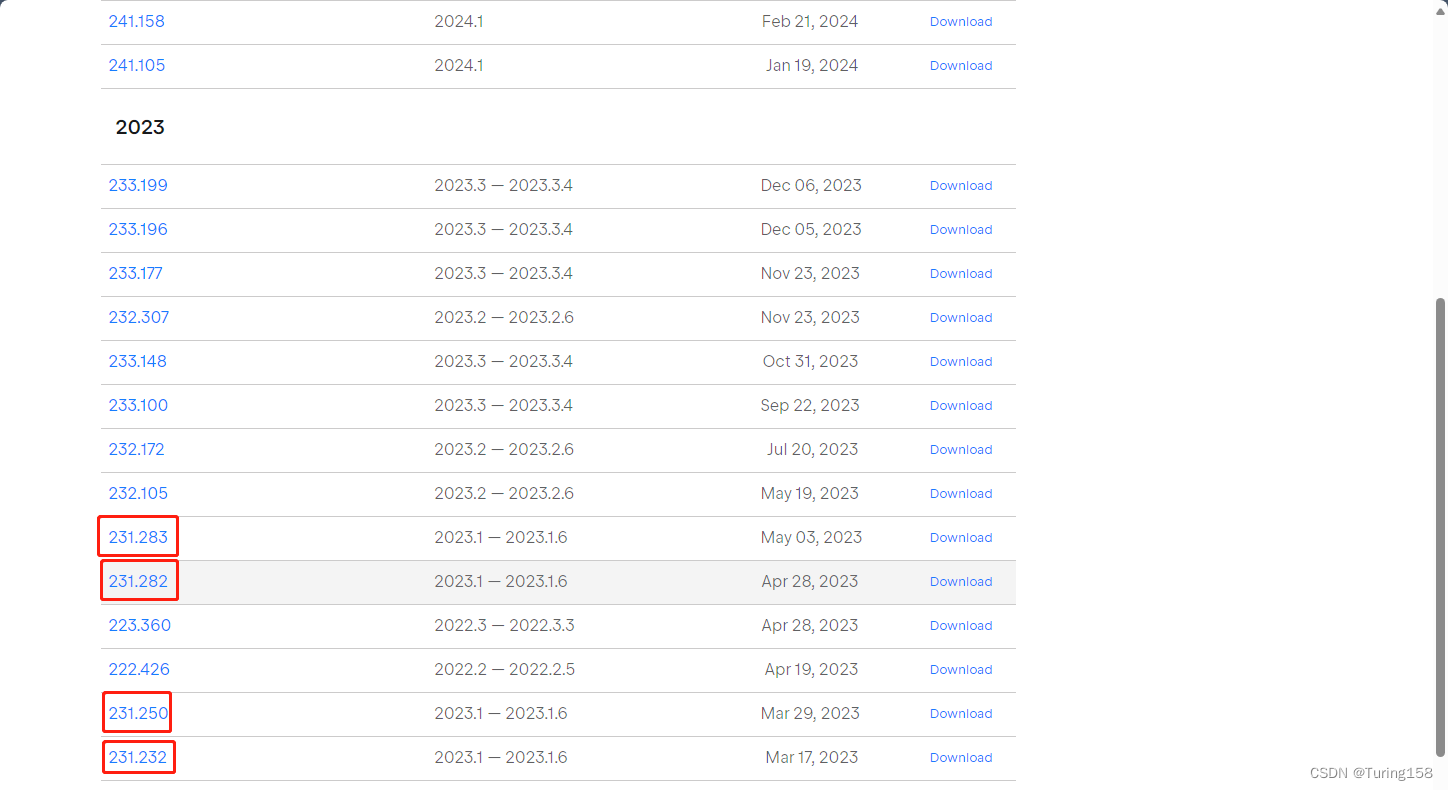
Task: Select compatibility text for version 232.172
Action: (x=504, y=449)
